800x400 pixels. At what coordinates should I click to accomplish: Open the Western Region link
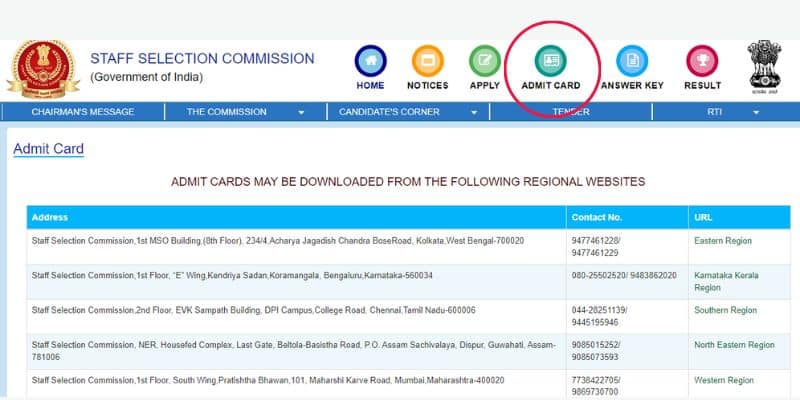(723, 380)
